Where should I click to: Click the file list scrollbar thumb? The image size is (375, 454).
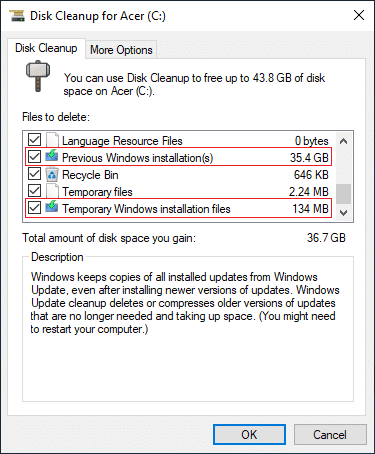click(343, 194)
